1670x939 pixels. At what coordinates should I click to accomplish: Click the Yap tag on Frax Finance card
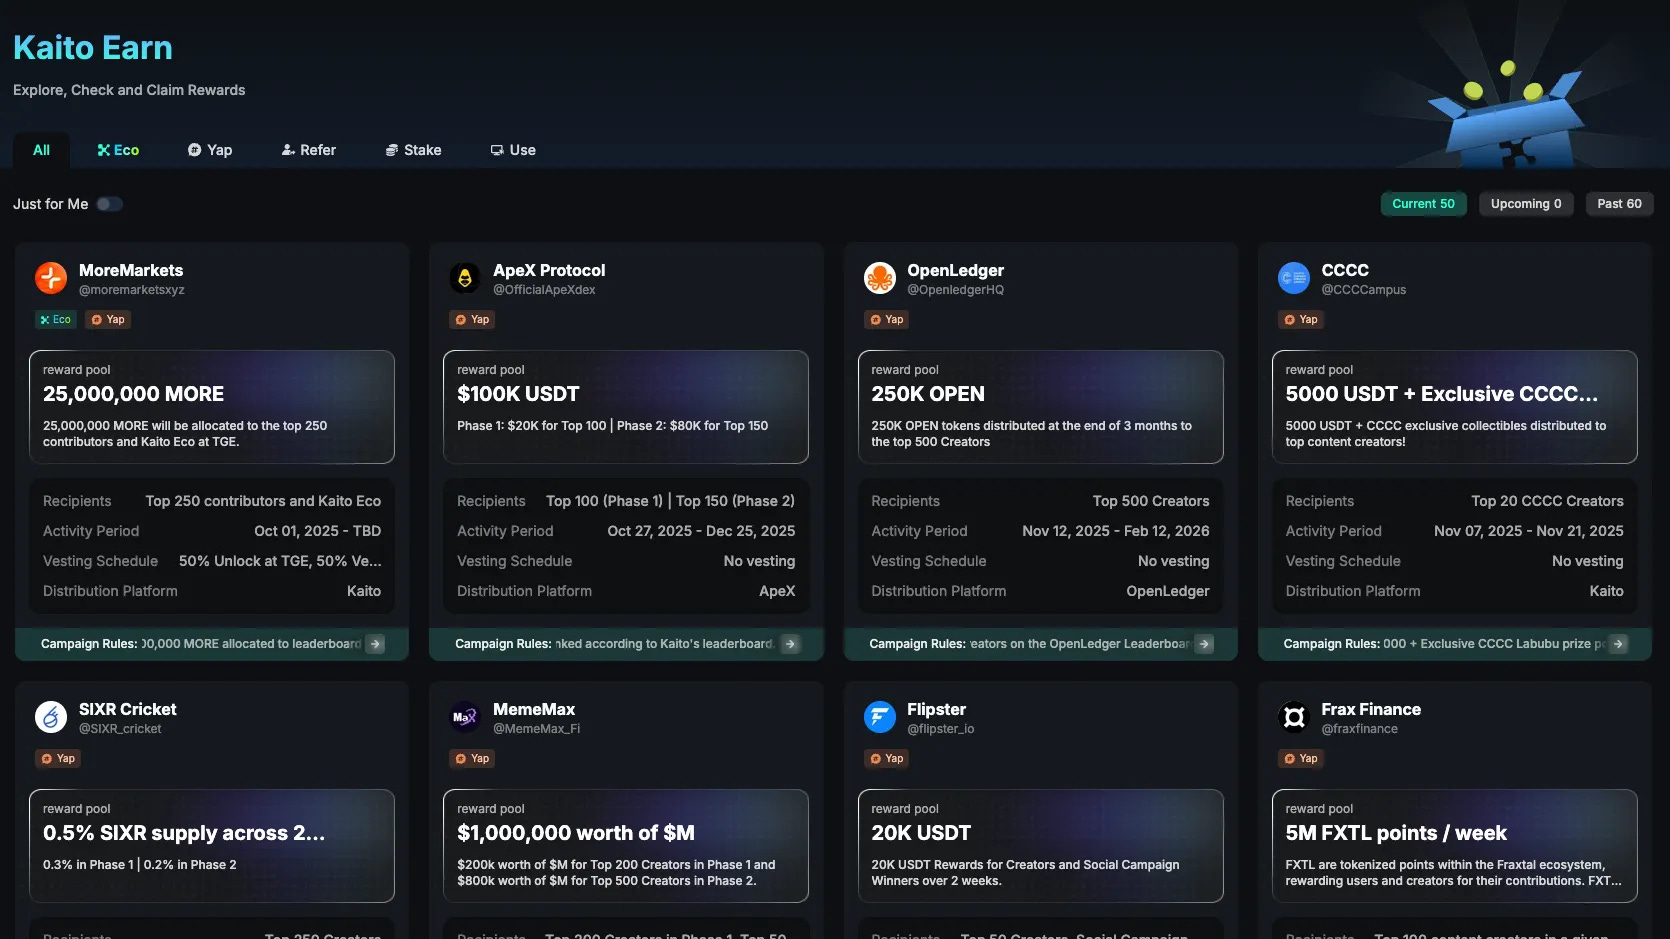1301,759
